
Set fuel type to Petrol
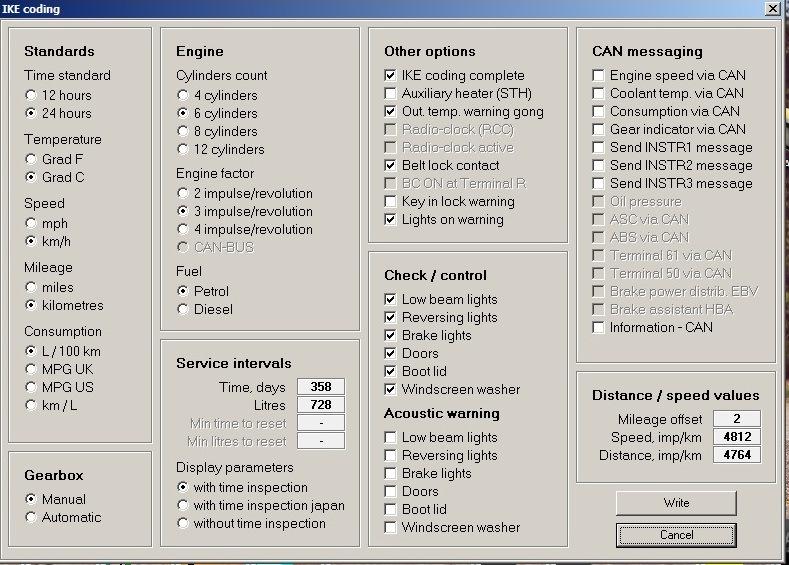click(x=183, y=291)
